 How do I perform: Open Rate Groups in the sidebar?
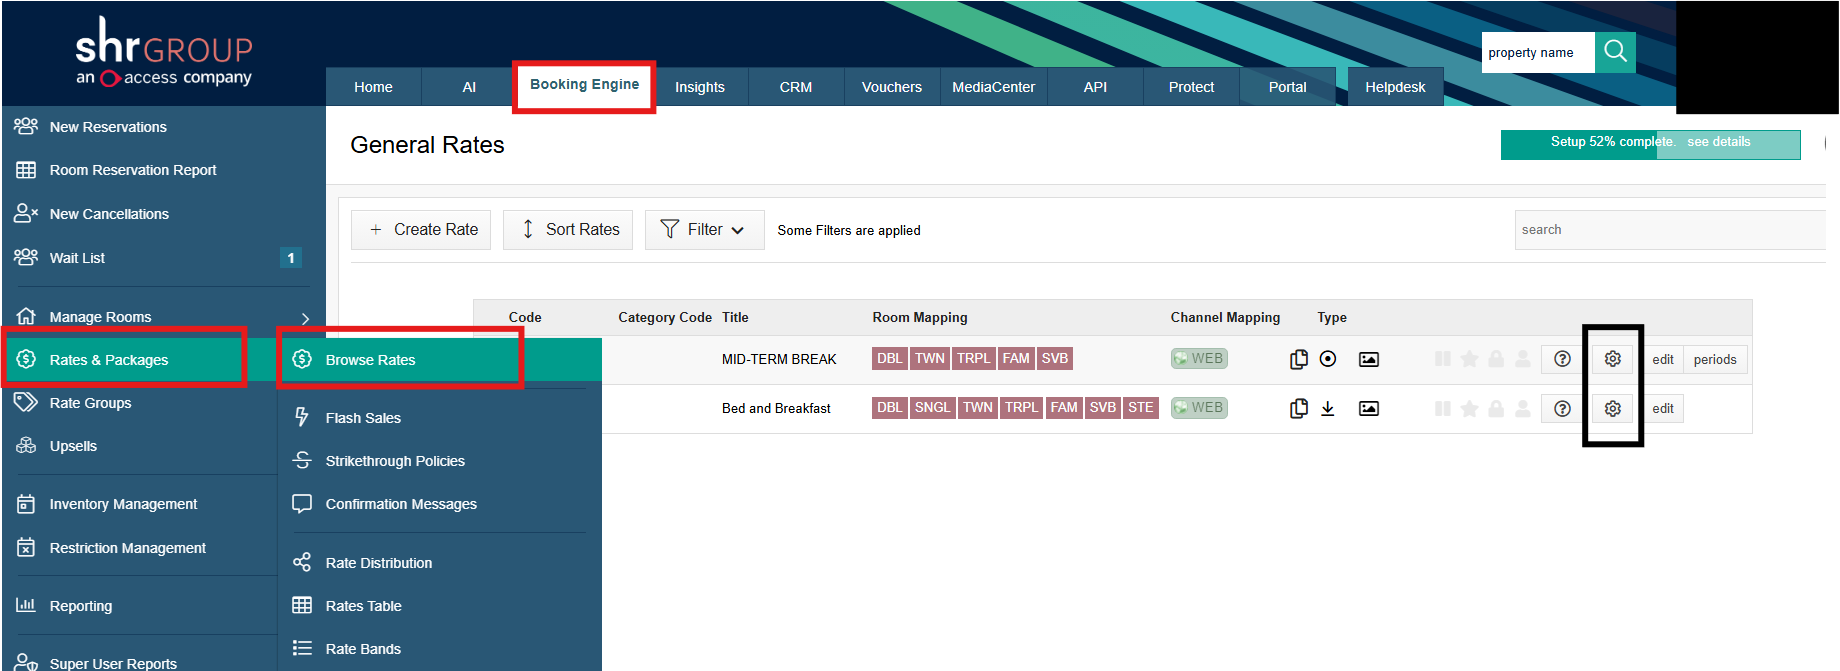90,403
